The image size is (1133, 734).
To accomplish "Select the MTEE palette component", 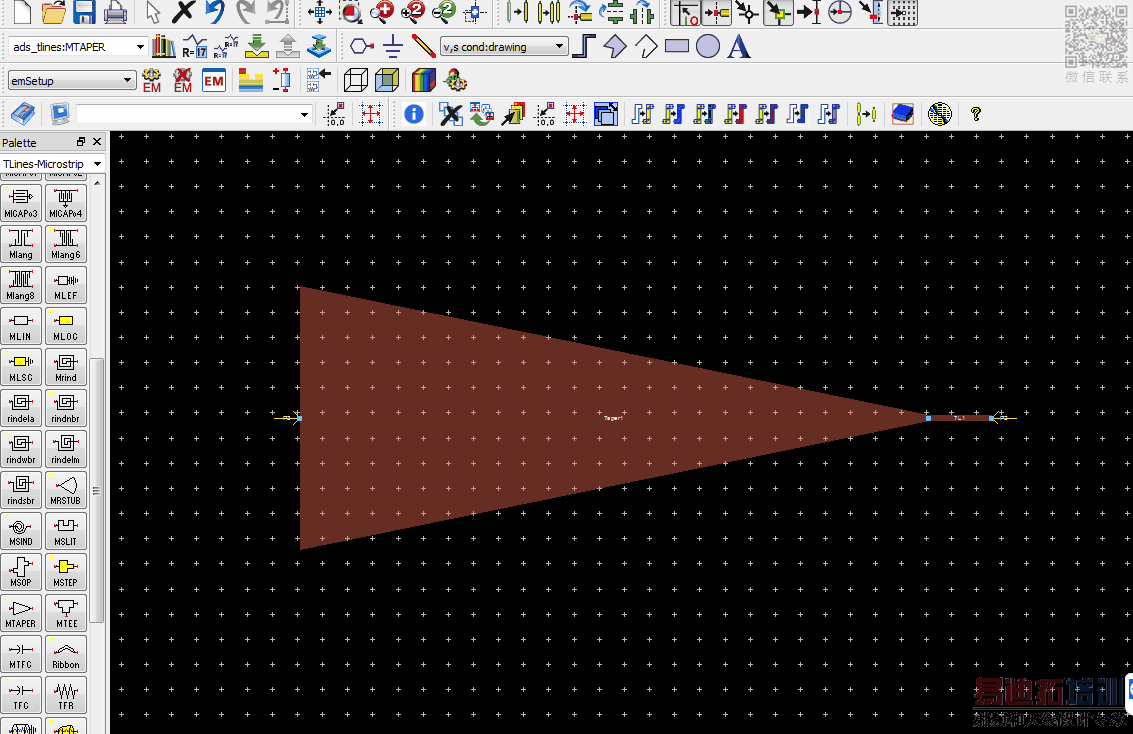I will 66,613.
